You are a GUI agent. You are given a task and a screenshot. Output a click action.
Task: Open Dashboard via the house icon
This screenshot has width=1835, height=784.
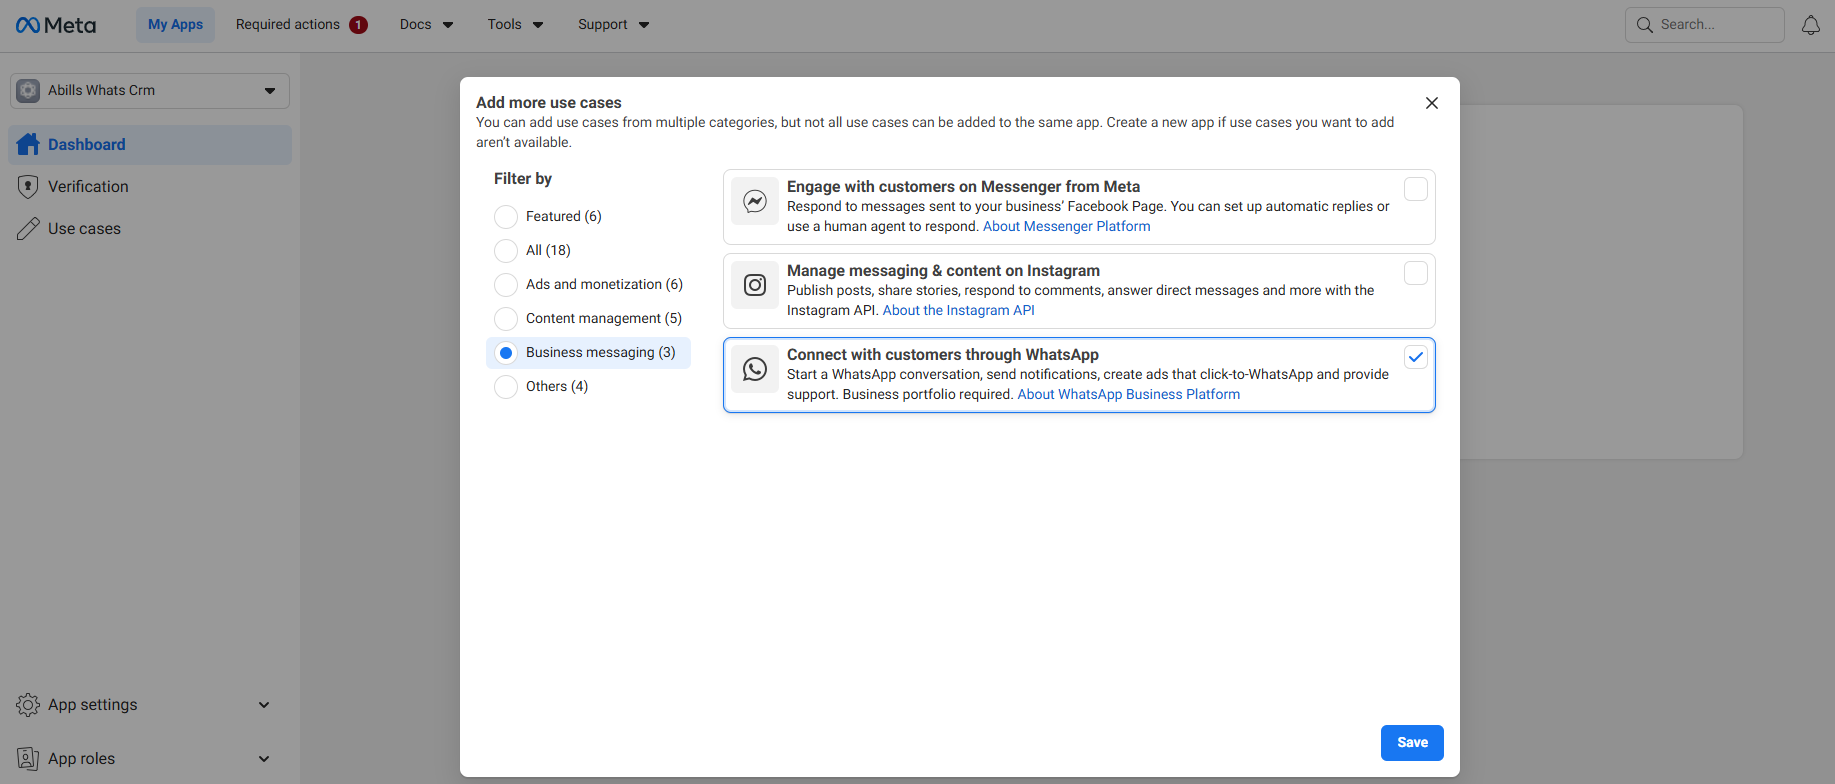(x=28, y=144)
